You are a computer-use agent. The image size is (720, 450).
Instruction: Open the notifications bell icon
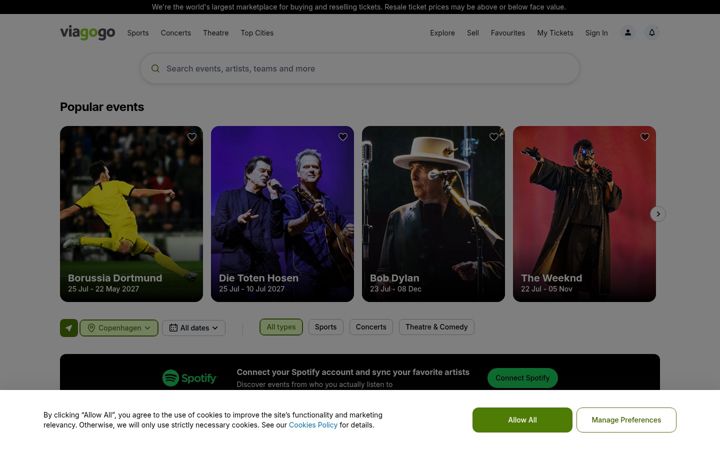pos(652,33)
